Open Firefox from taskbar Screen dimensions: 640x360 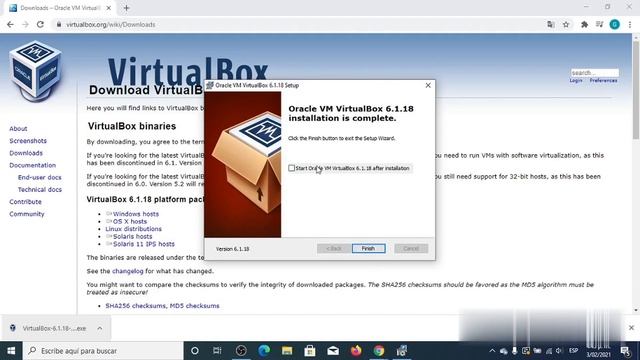pyautogui.click(x=356, y=351)
